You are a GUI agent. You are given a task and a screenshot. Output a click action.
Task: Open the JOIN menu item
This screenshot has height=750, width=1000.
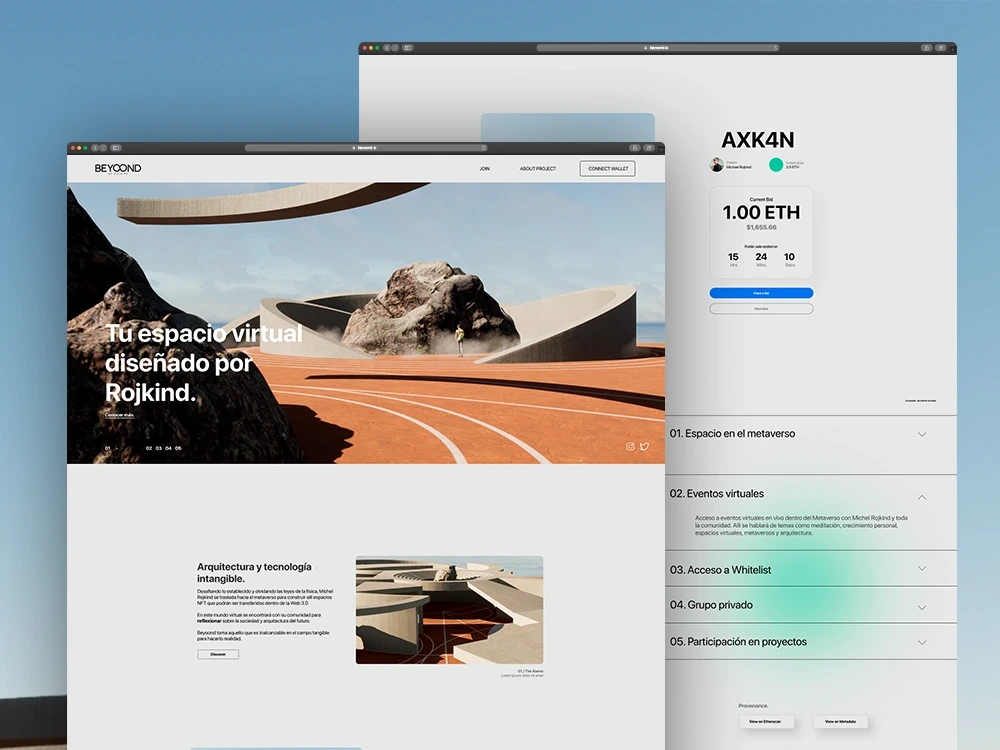(x=485, y=169)
